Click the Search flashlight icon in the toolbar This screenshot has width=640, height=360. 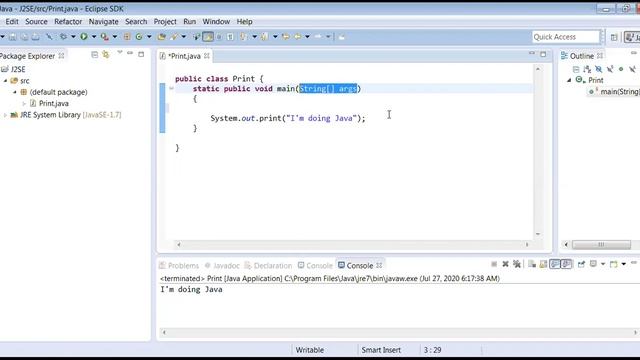coord(174,37)
